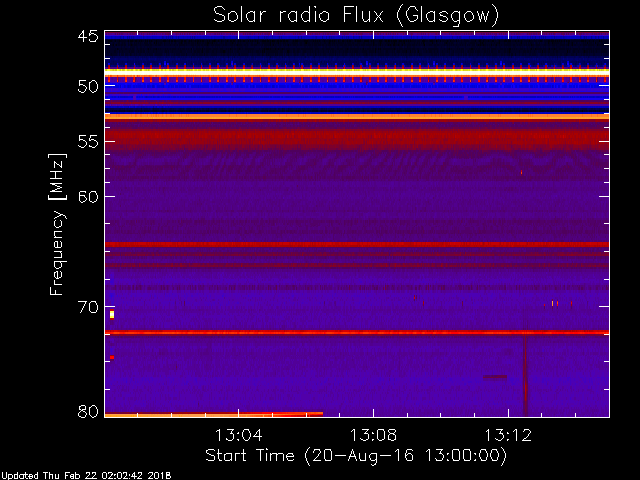The image size is (640, 480).
Task: Click the "13:04" time tick label
Action: [x=238, y=435]
